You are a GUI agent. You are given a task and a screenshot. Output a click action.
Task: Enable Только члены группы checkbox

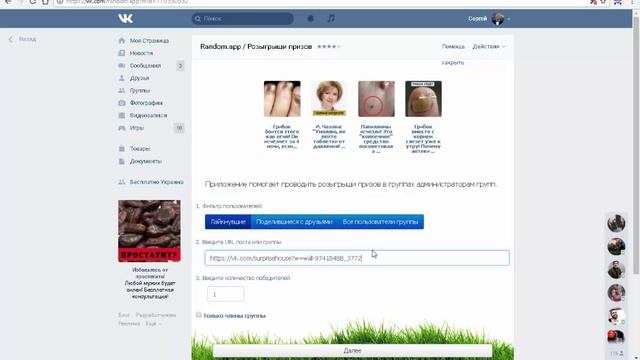click(x=199, y=315)
